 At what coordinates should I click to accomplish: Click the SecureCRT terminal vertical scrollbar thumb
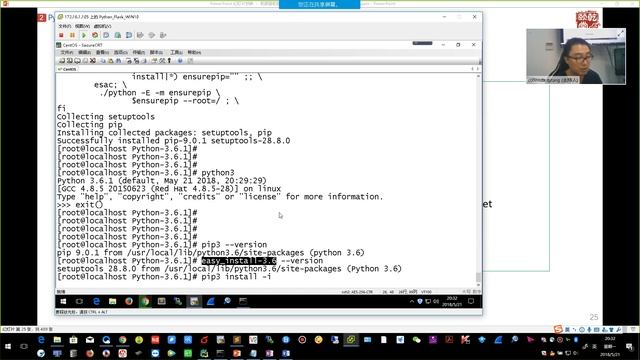[478, 277]
